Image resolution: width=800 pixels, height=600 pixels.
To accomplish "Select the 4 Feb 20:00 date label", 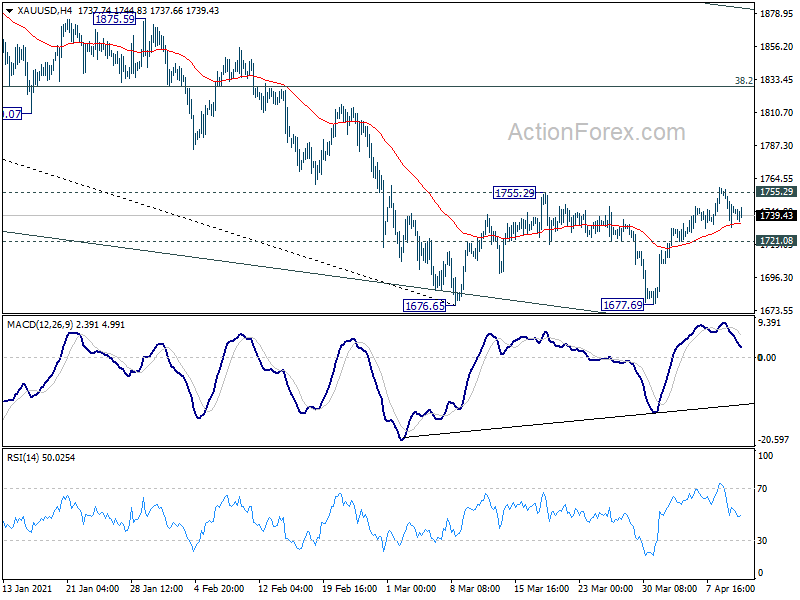I will [220, 588].
